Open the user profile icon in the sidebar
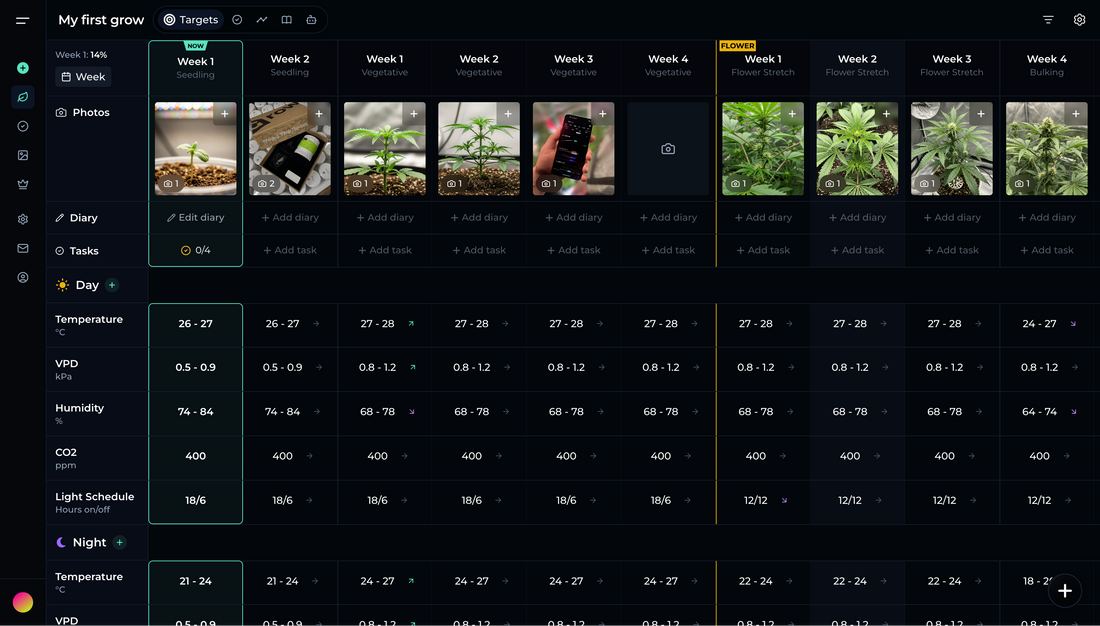 23,277
